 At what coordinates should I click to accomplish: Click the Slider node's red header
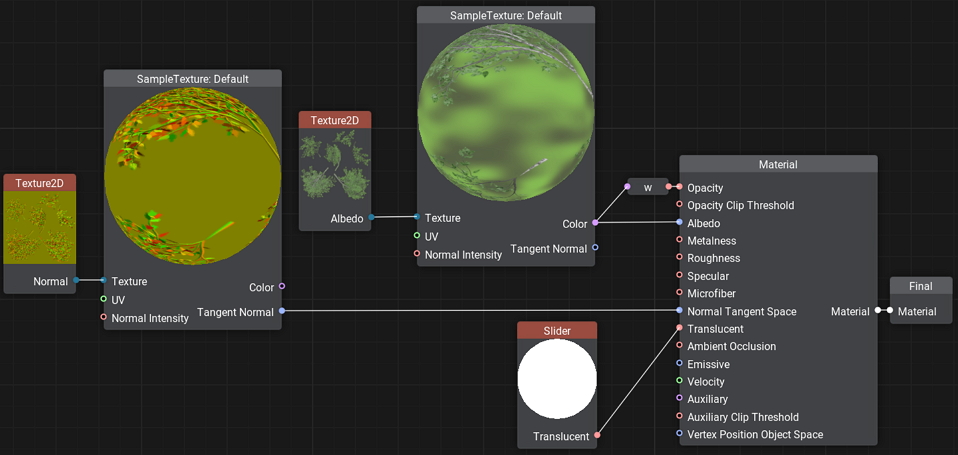557,331
